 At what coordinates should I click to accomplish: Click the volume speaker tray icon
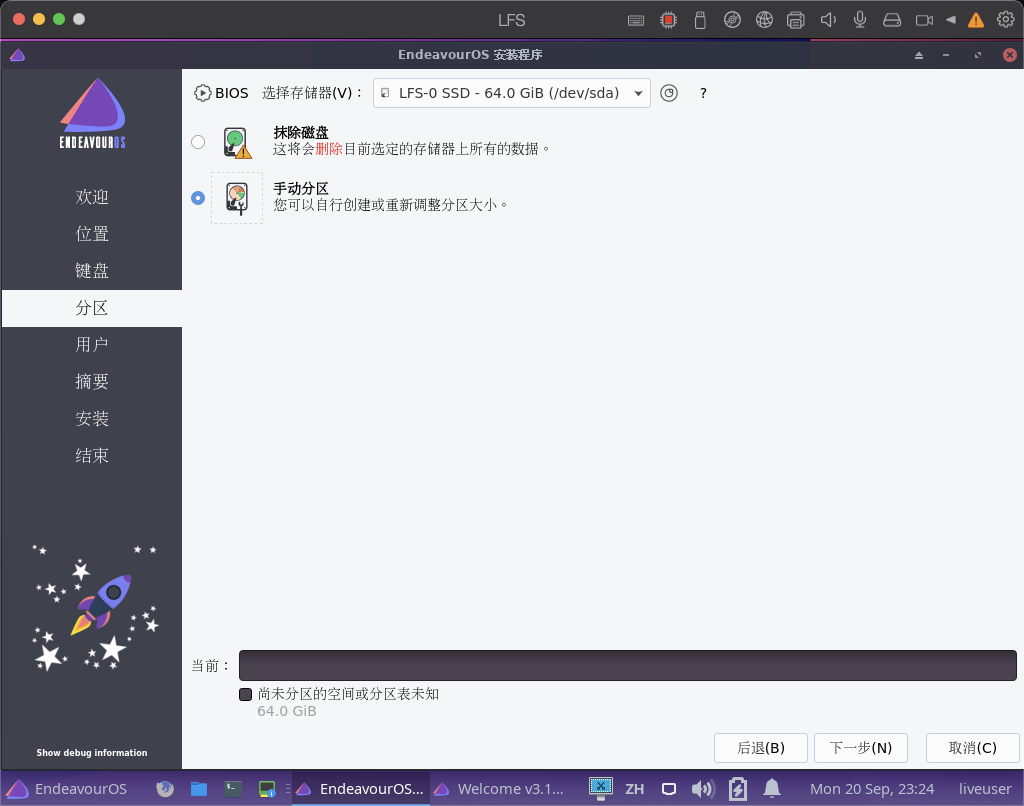pyautogui.click(x=703, y=789)
